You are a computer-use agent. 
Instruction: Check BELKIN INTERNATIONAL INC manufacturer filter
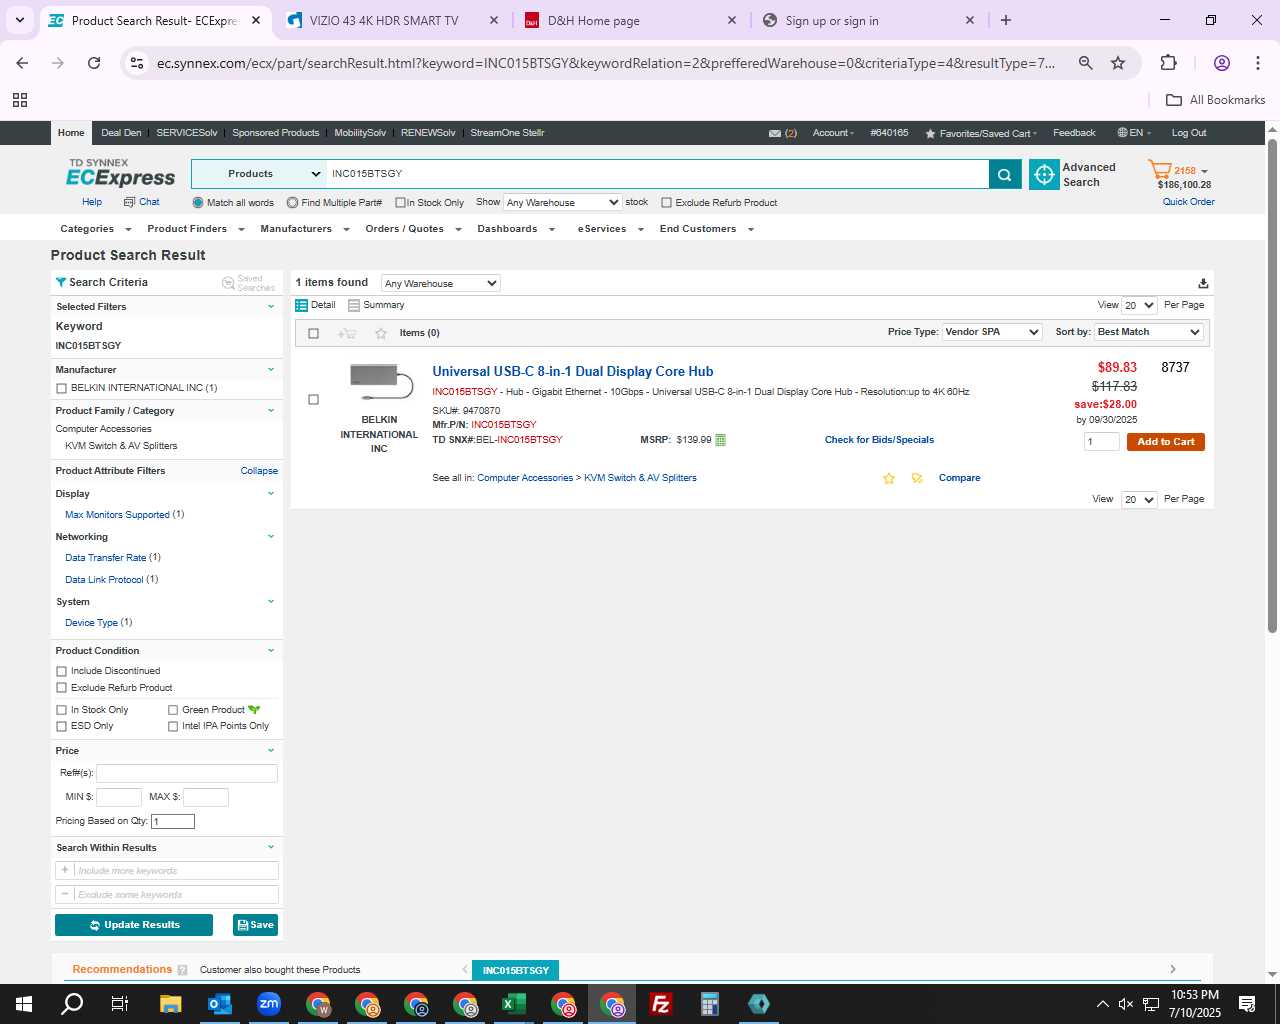62,388
